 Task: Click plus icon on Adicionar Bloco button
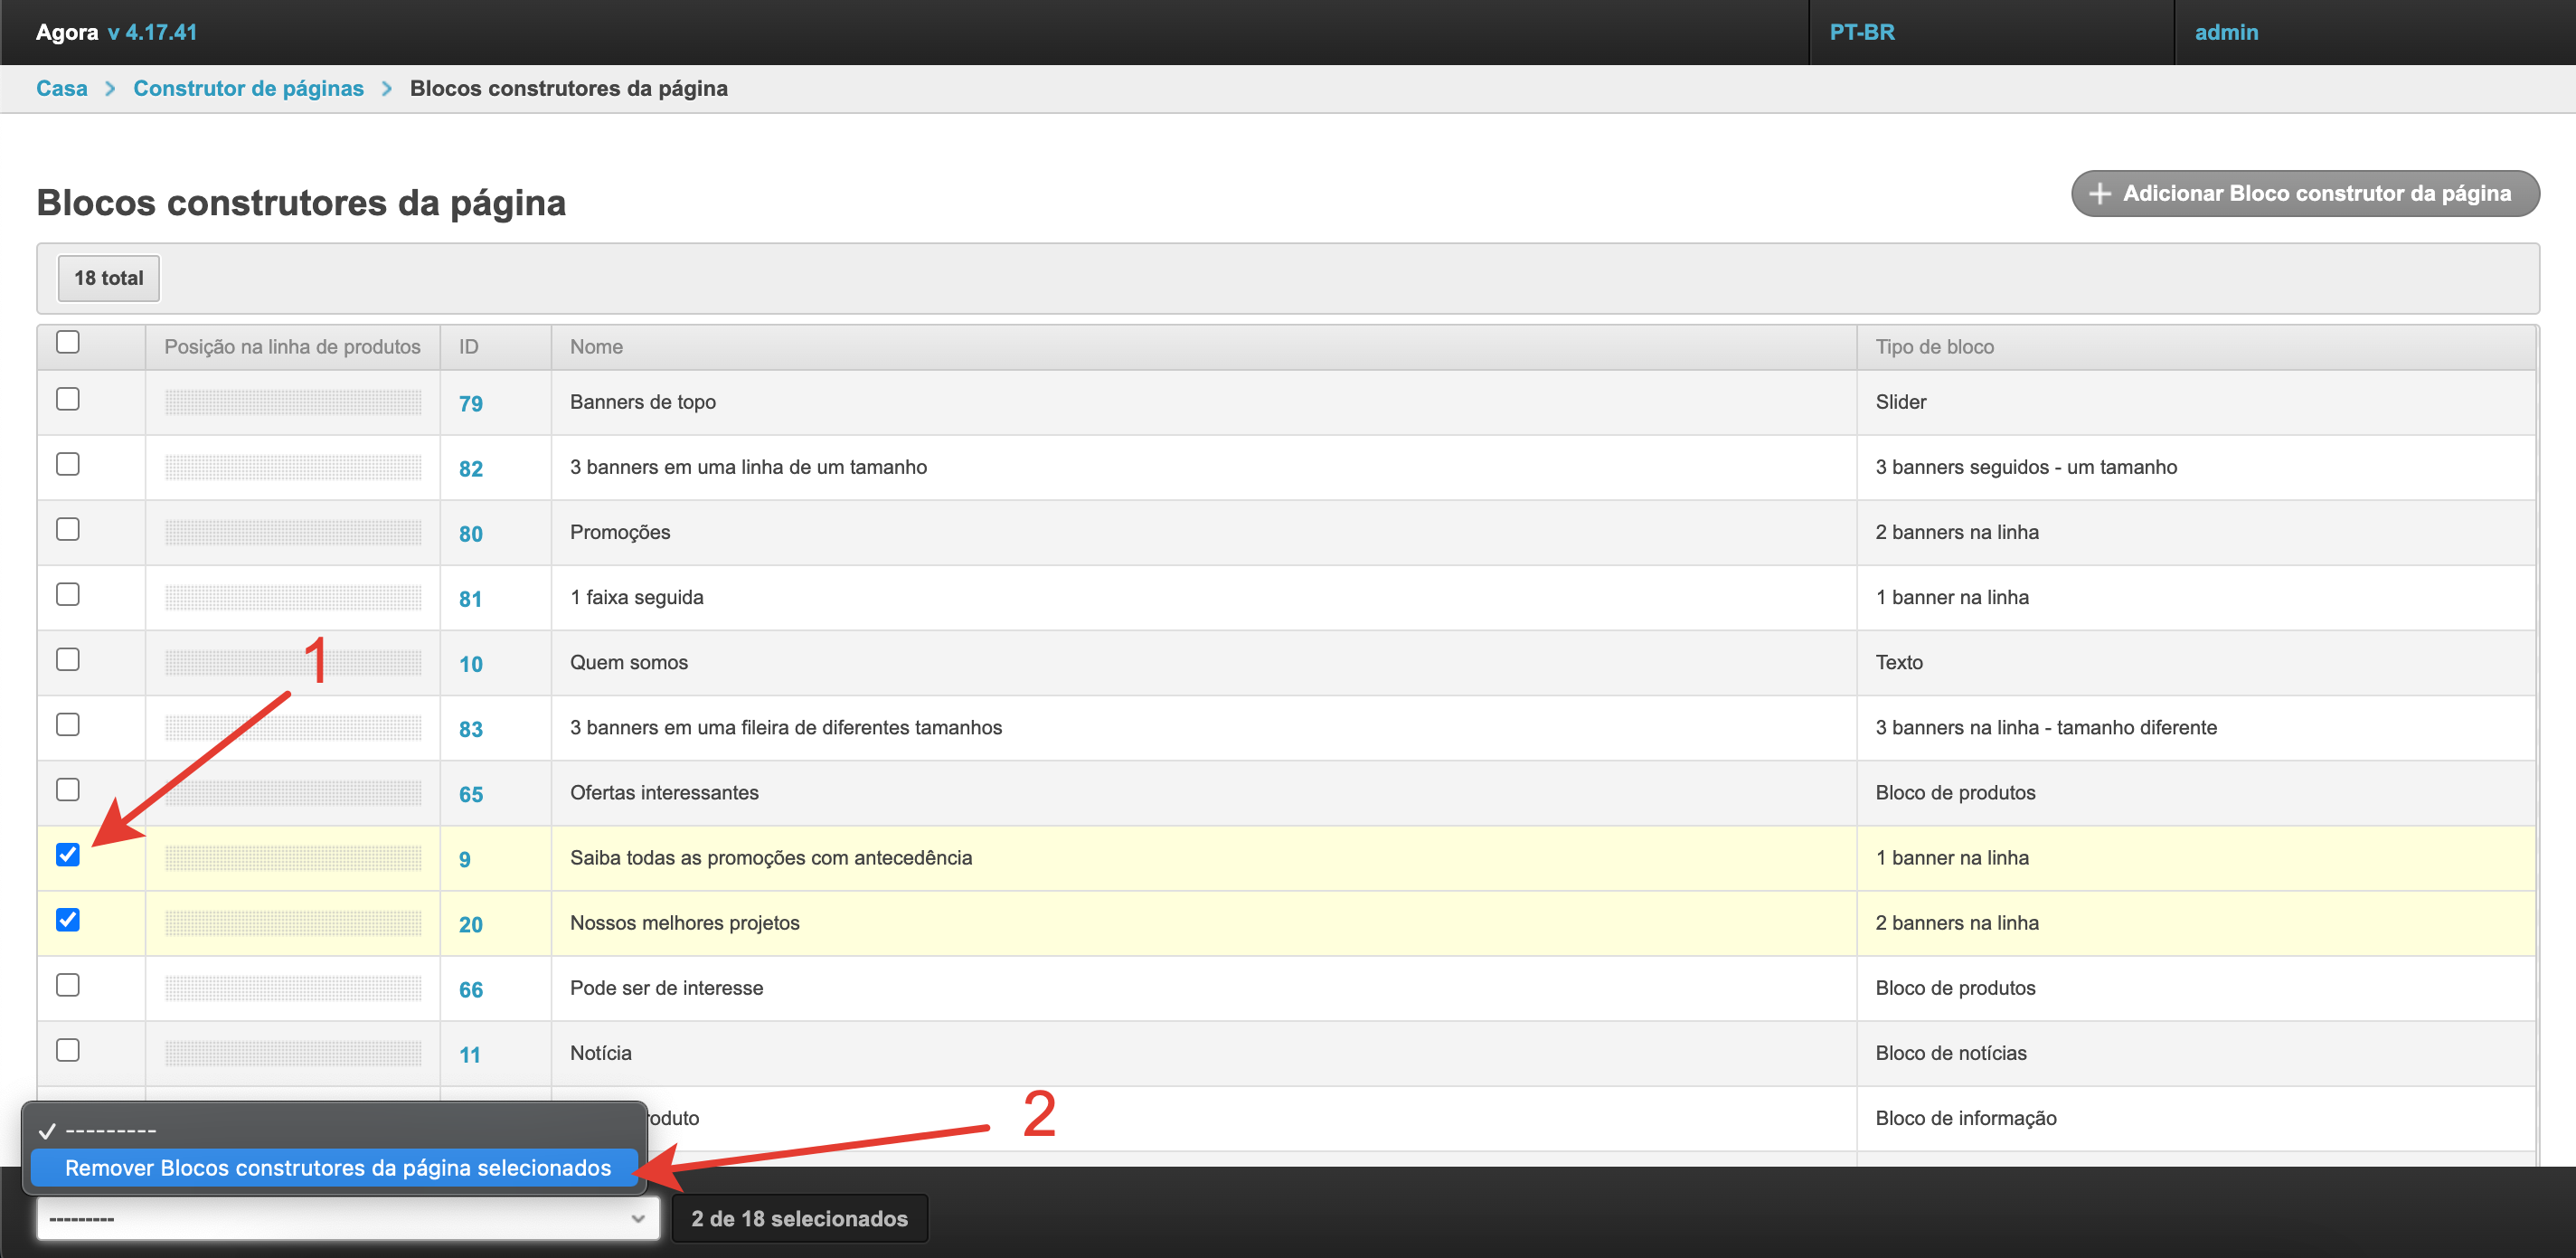(x=2100, y=193)
